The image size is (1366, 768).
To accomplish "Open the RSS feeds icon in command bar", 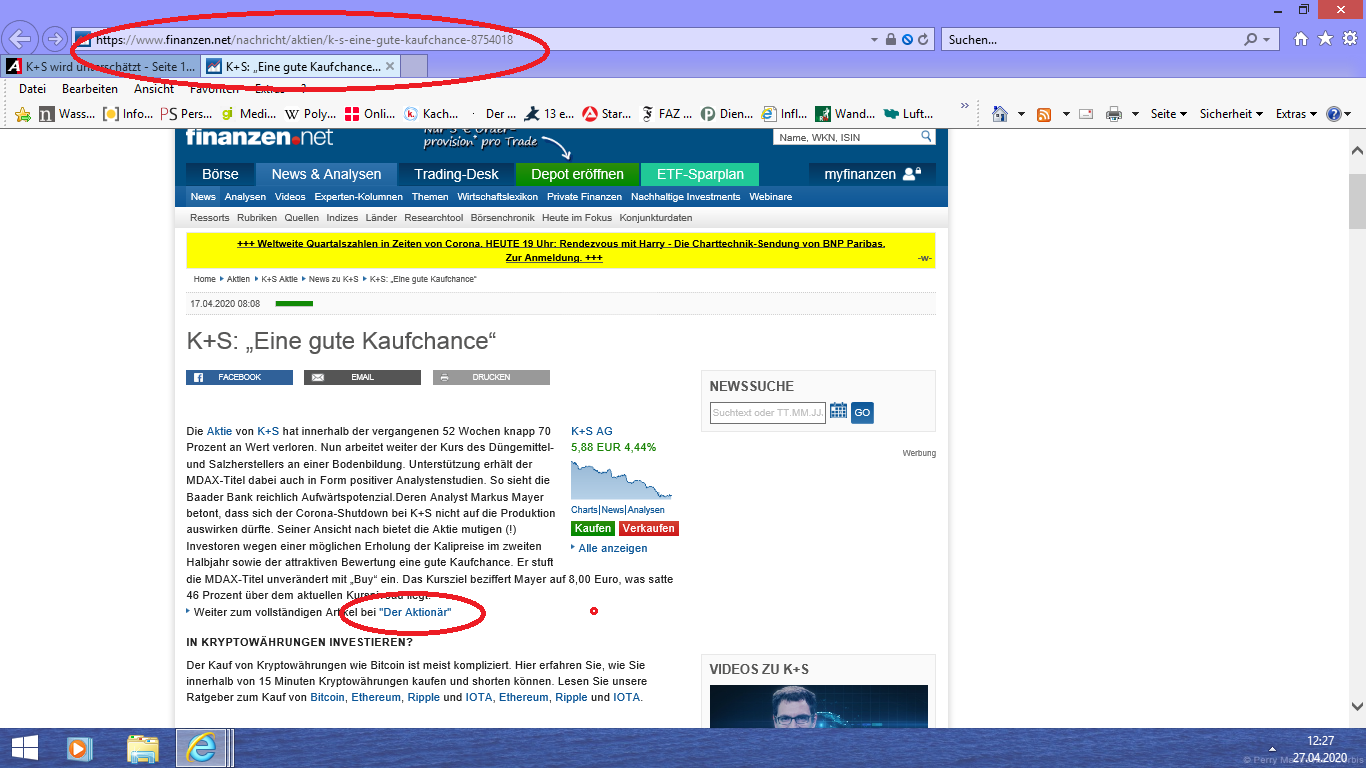I will point(1044,114).
